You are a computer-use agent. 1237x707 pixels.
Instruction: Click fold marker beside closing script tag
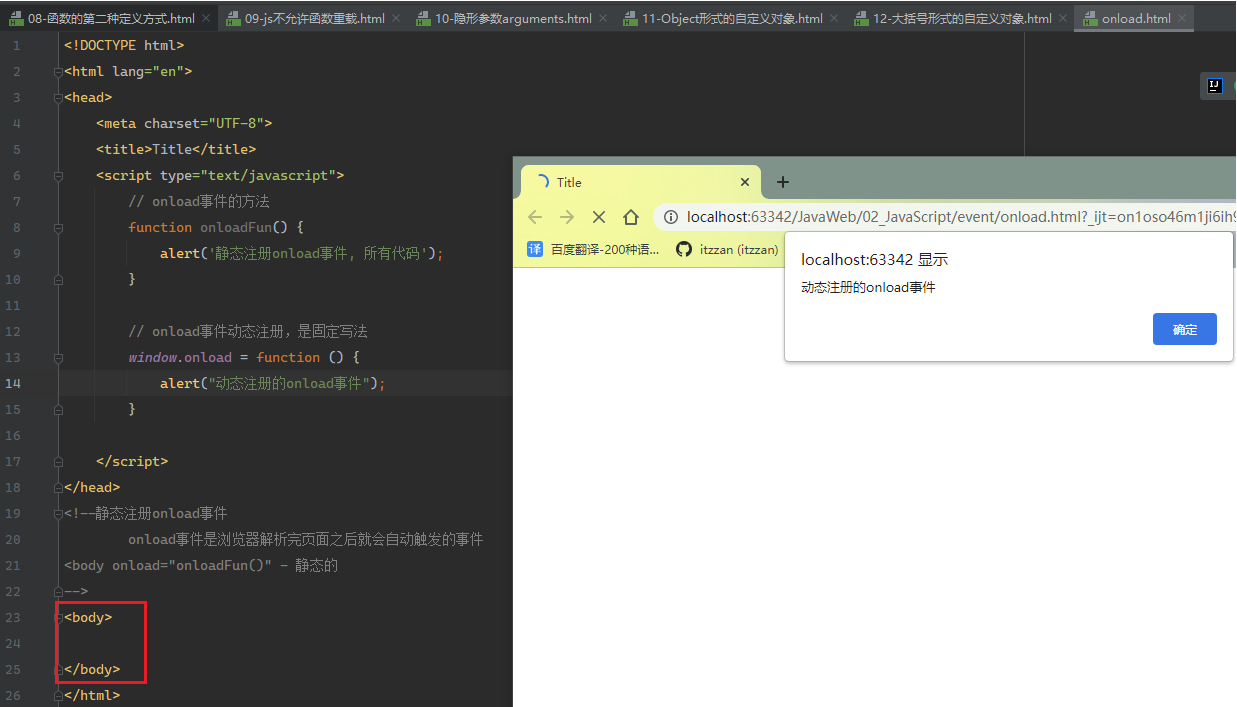pyautogui.click(x=58, y=462)
